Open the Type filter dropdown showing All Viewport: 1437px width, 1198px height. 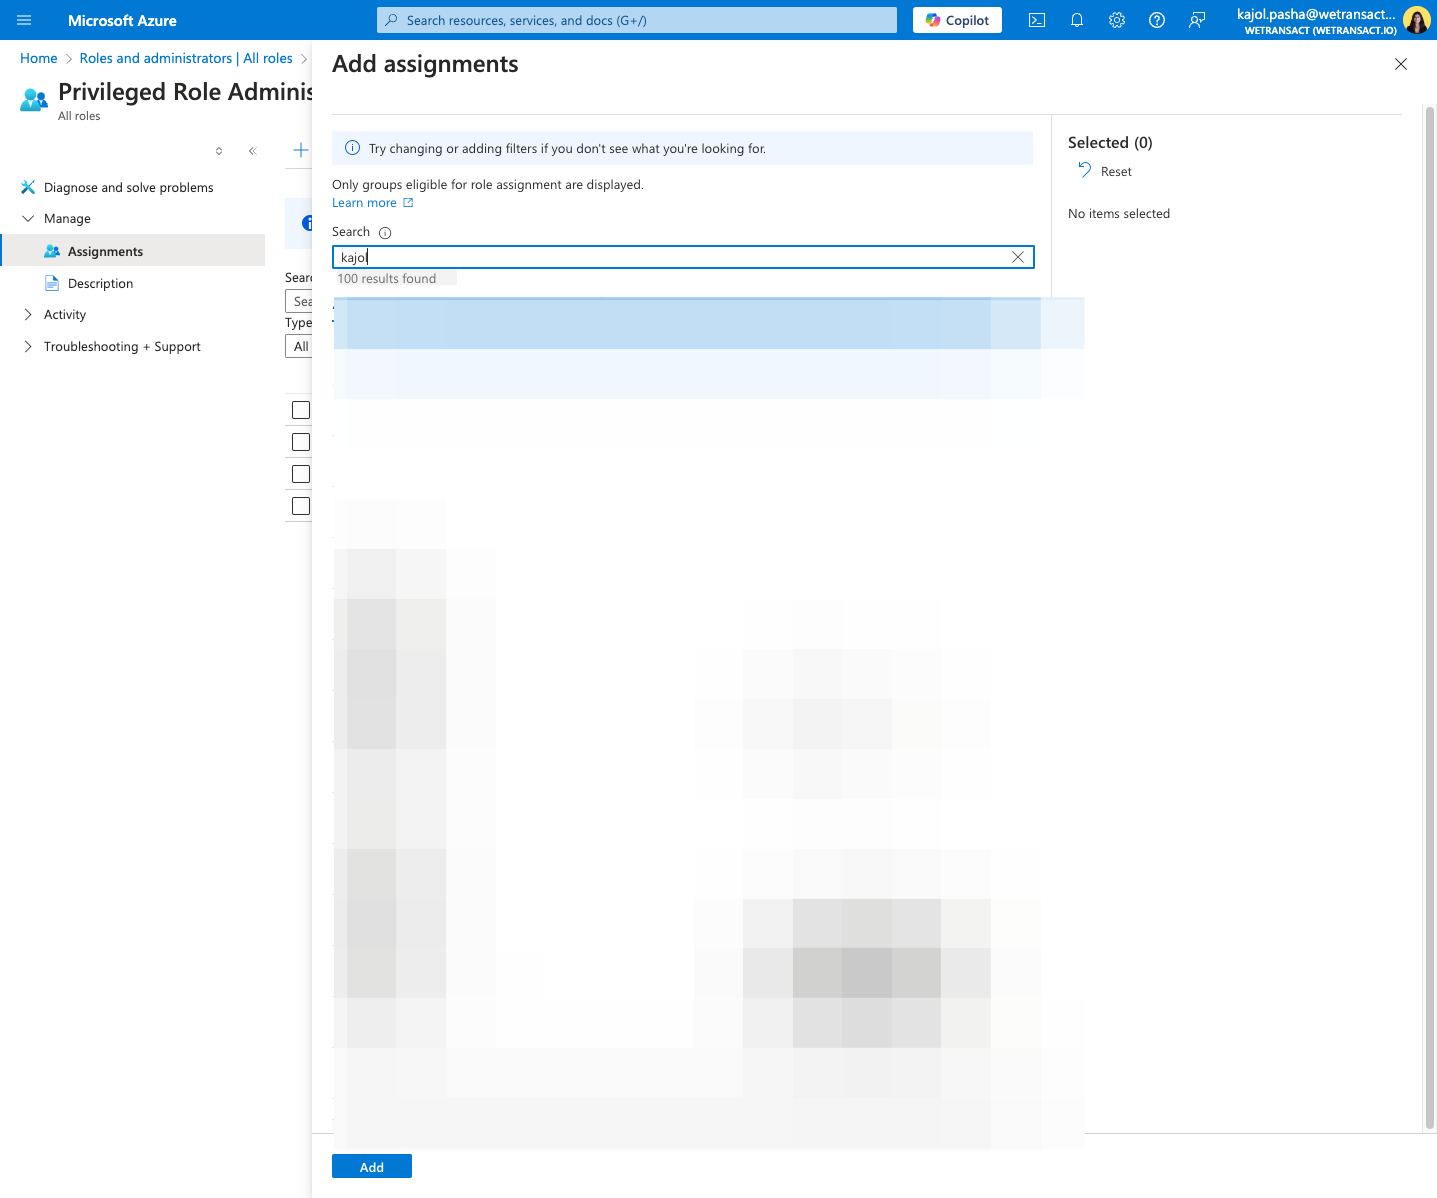tap(299, 346)
